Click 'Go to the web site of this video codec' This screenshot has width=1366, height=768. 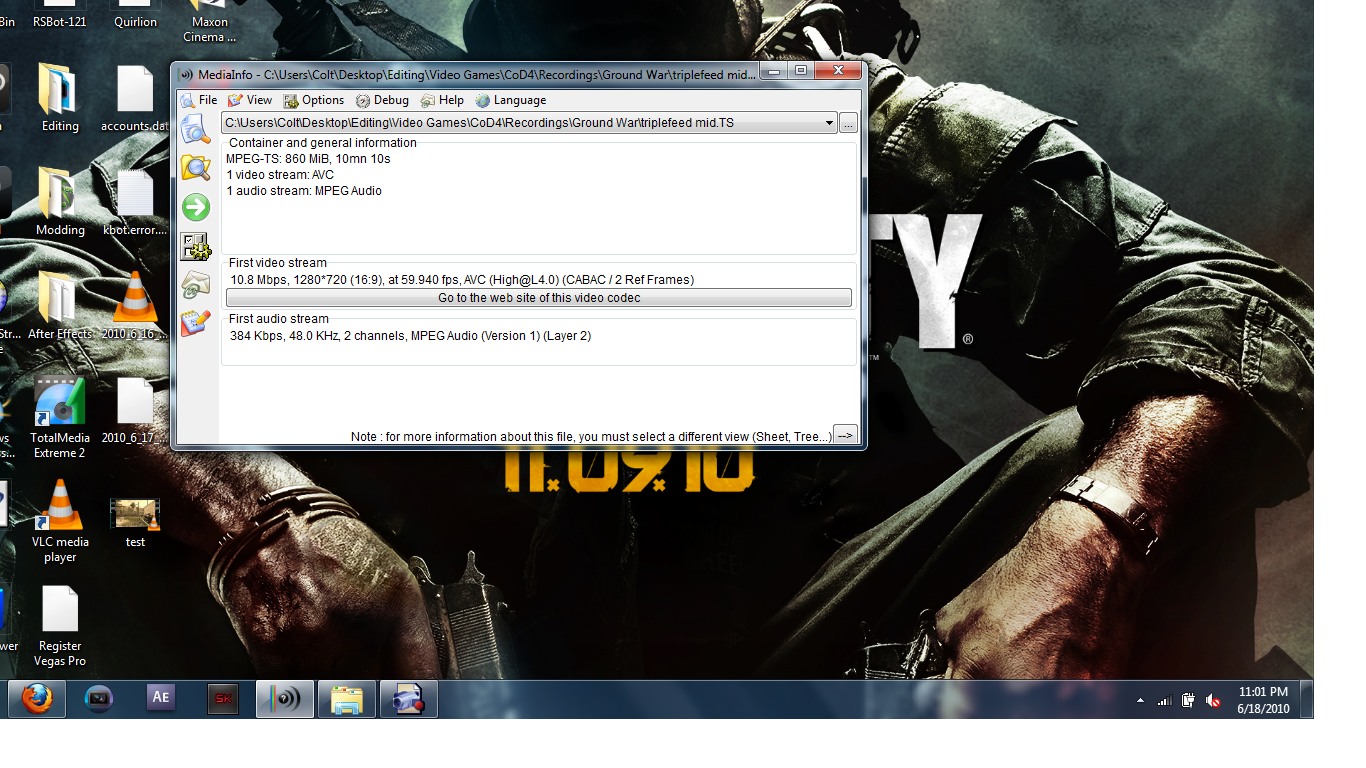[539, 298]
